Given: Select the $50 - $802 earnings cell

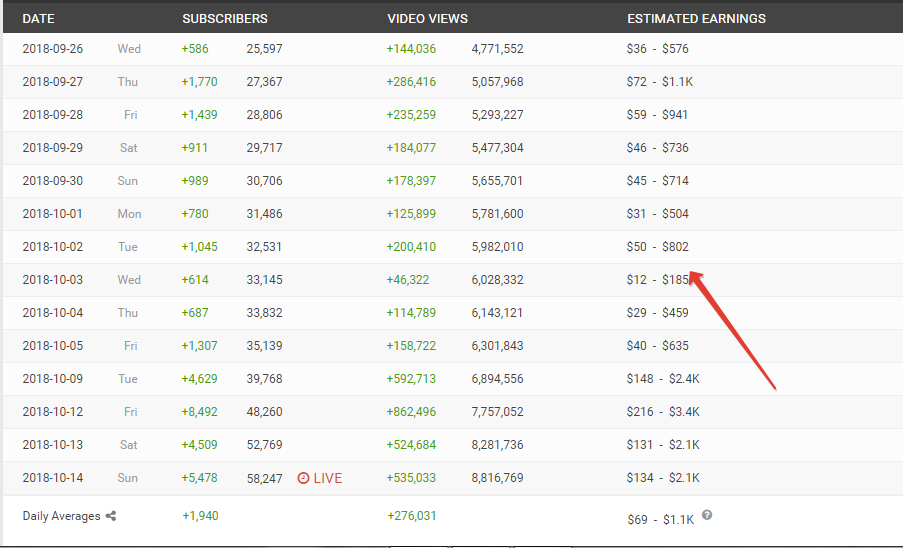Looking at the screenshot, I should (658, 247).
